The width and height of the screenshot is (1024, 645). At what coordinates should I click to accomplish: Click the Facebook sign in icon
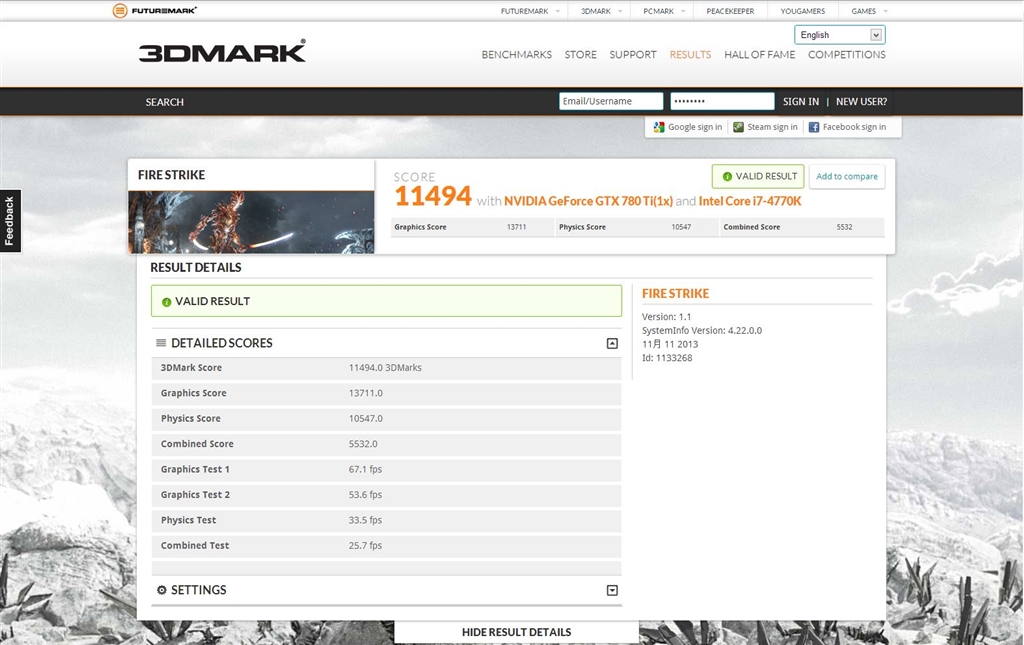click(814, 127)
